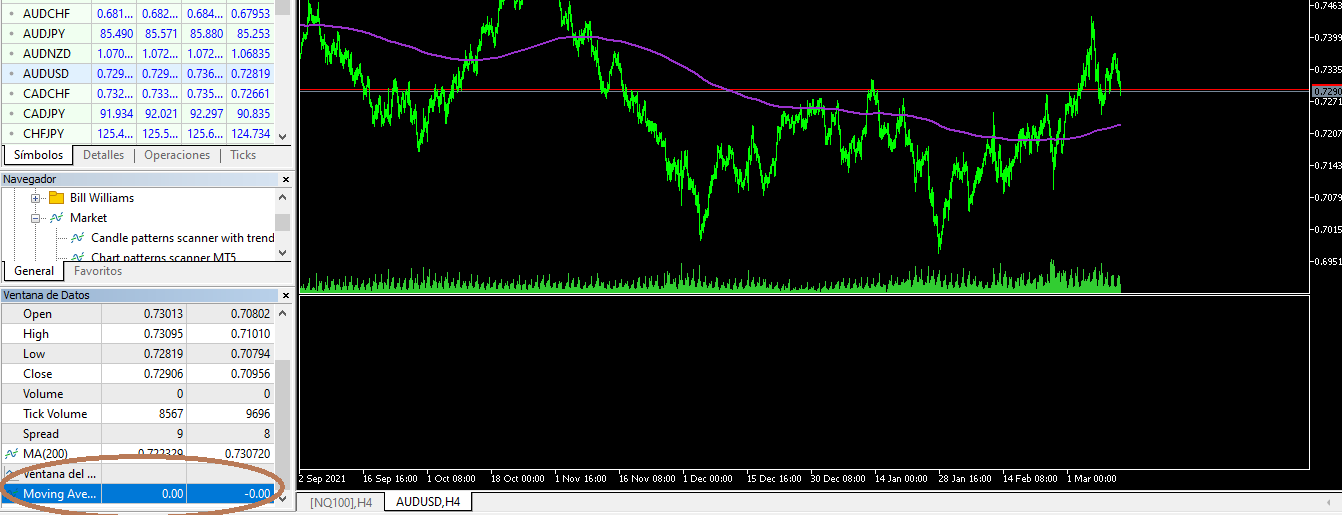Click Navegador scrollbar up arrow
Screen dimensions: 1342x515
pos(283,196)
